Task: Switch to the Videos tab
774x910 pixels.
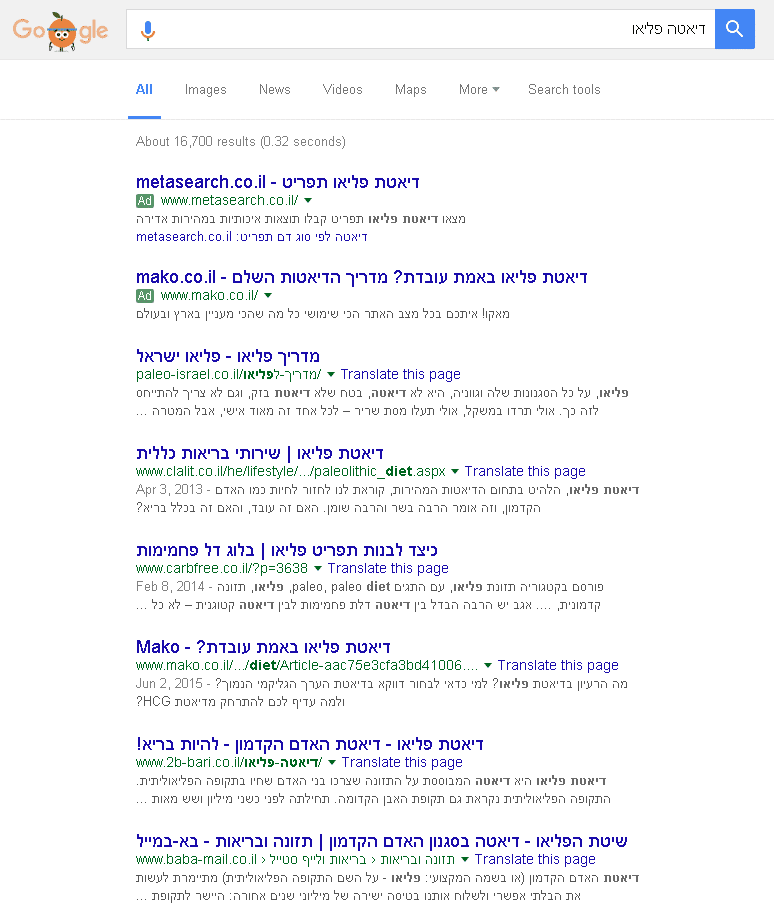Action: tap(342, 89)
